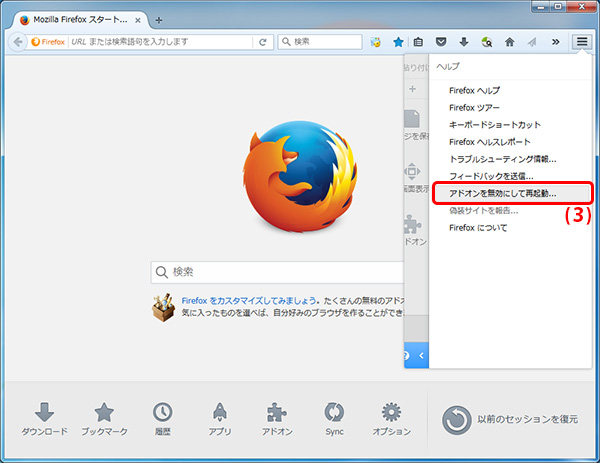
Task: Open アドオン puzzle shortcut at bottom
Action: tap(277, 419)
